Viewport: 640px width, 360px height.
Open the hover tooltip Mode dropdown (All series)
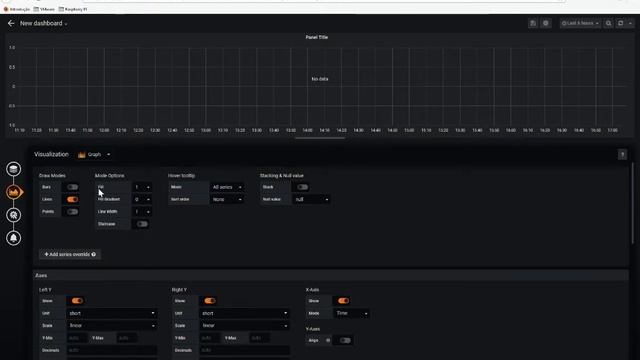pyautogui.click(x=227, y=187)
